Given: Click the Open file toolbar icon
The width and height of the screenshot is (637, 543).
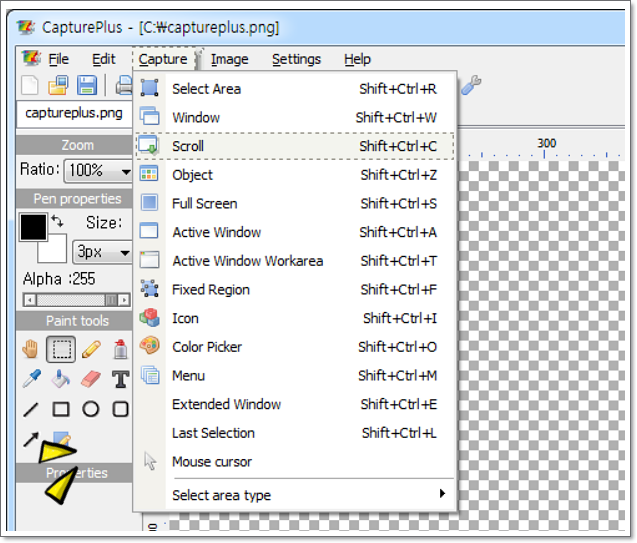Looking at the screenshot, I should tap(58, 85).
